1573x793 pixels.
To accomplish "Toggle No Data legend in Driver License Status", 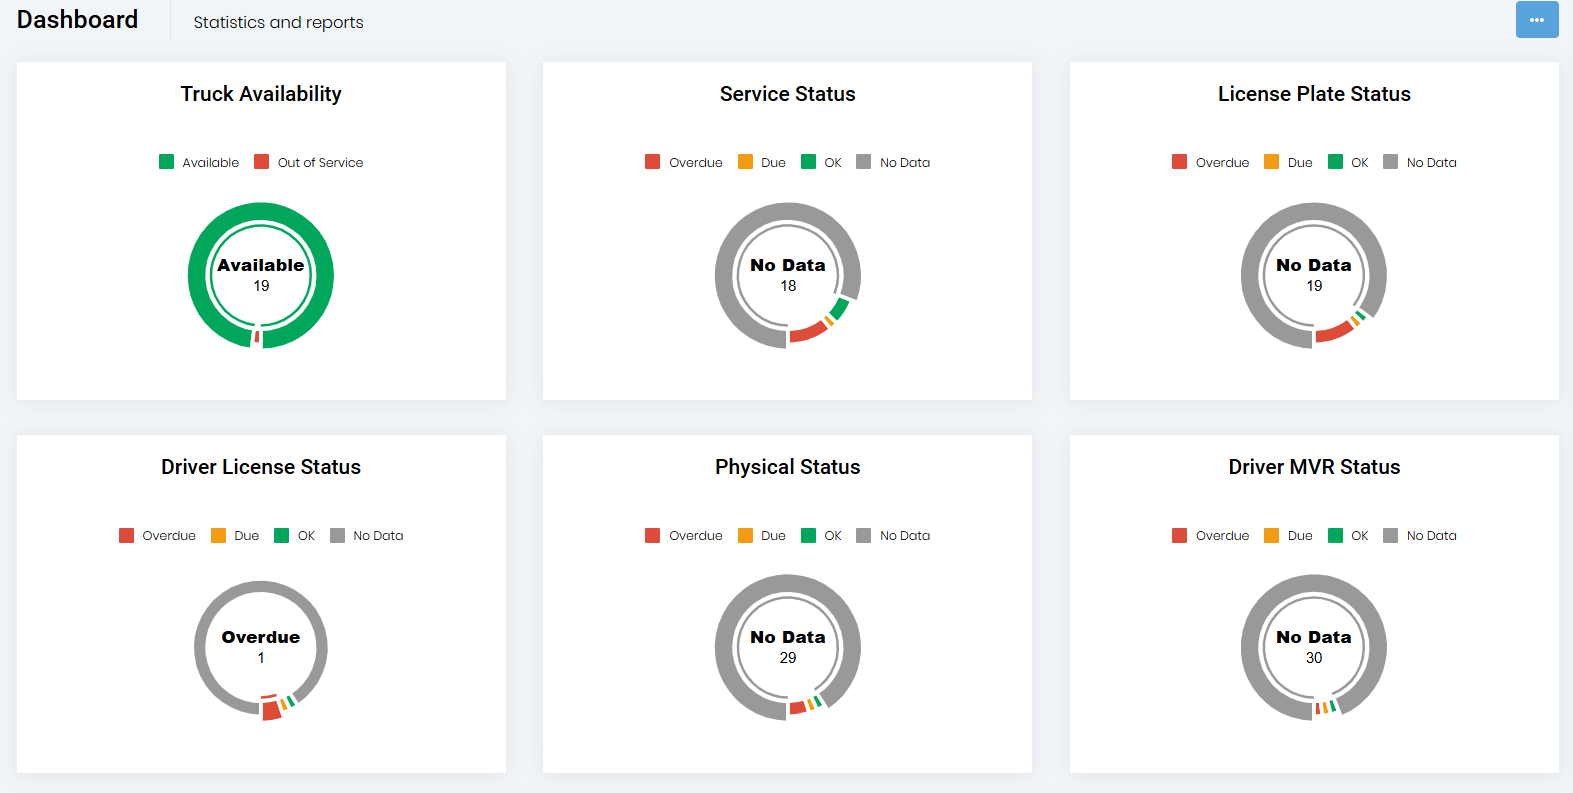I will (367, 535).
